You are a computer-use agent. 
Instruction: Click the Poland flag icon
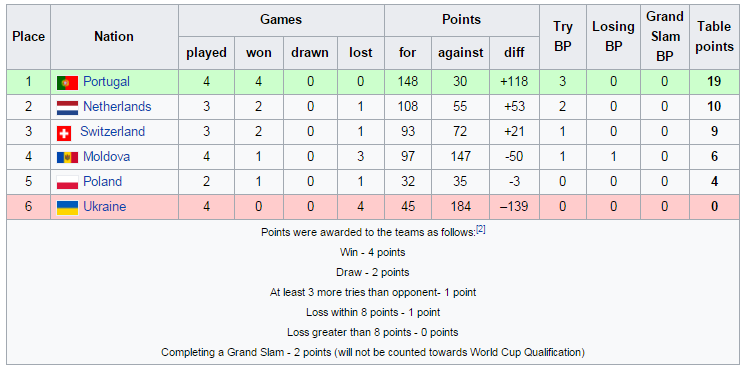point(67,182)
